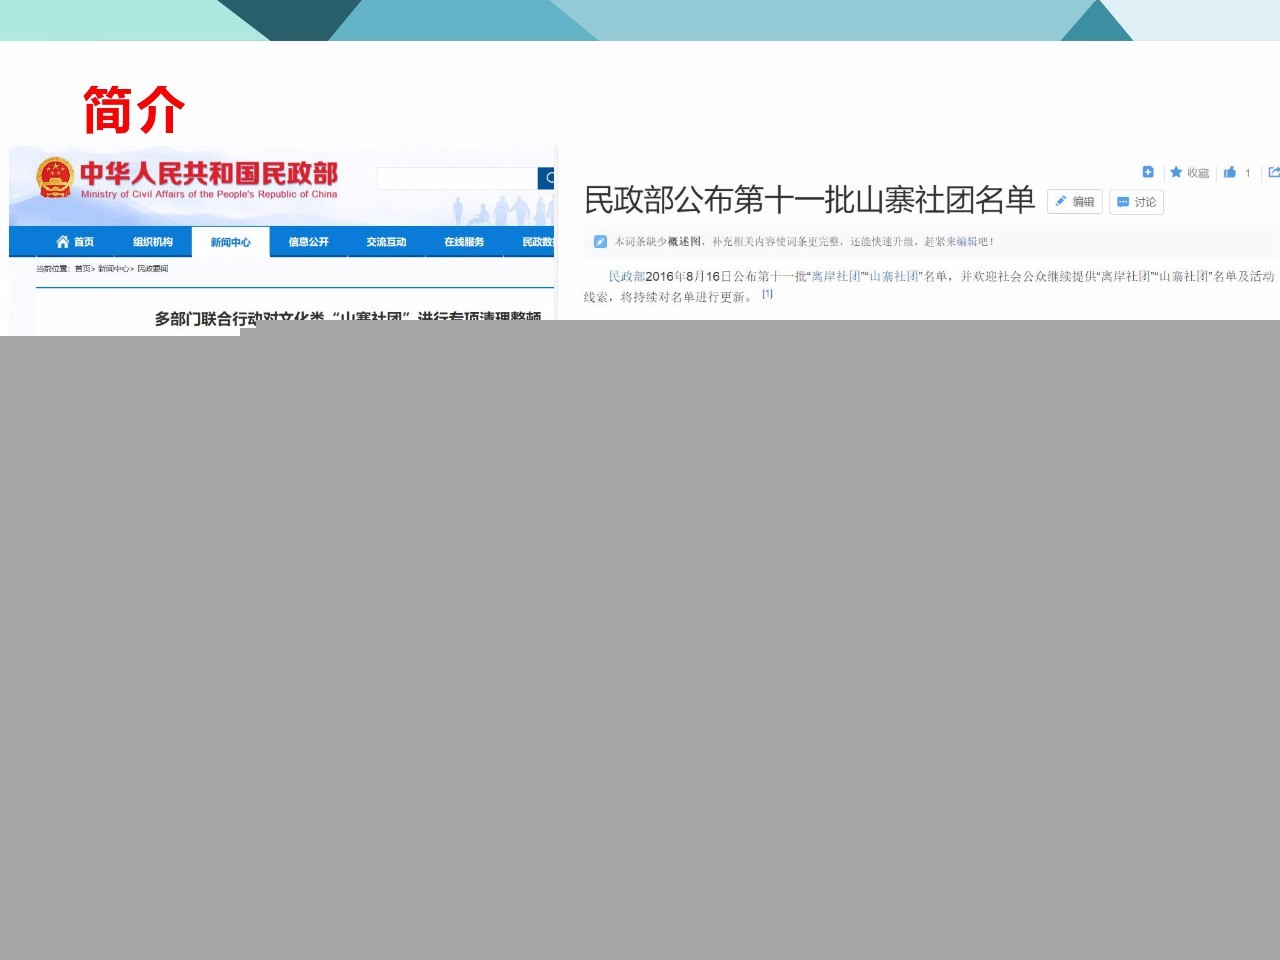Open the first 离岸社团 hyperlink
The image size is (1280, 960).
pyautogui.click(x=835, y=276)
